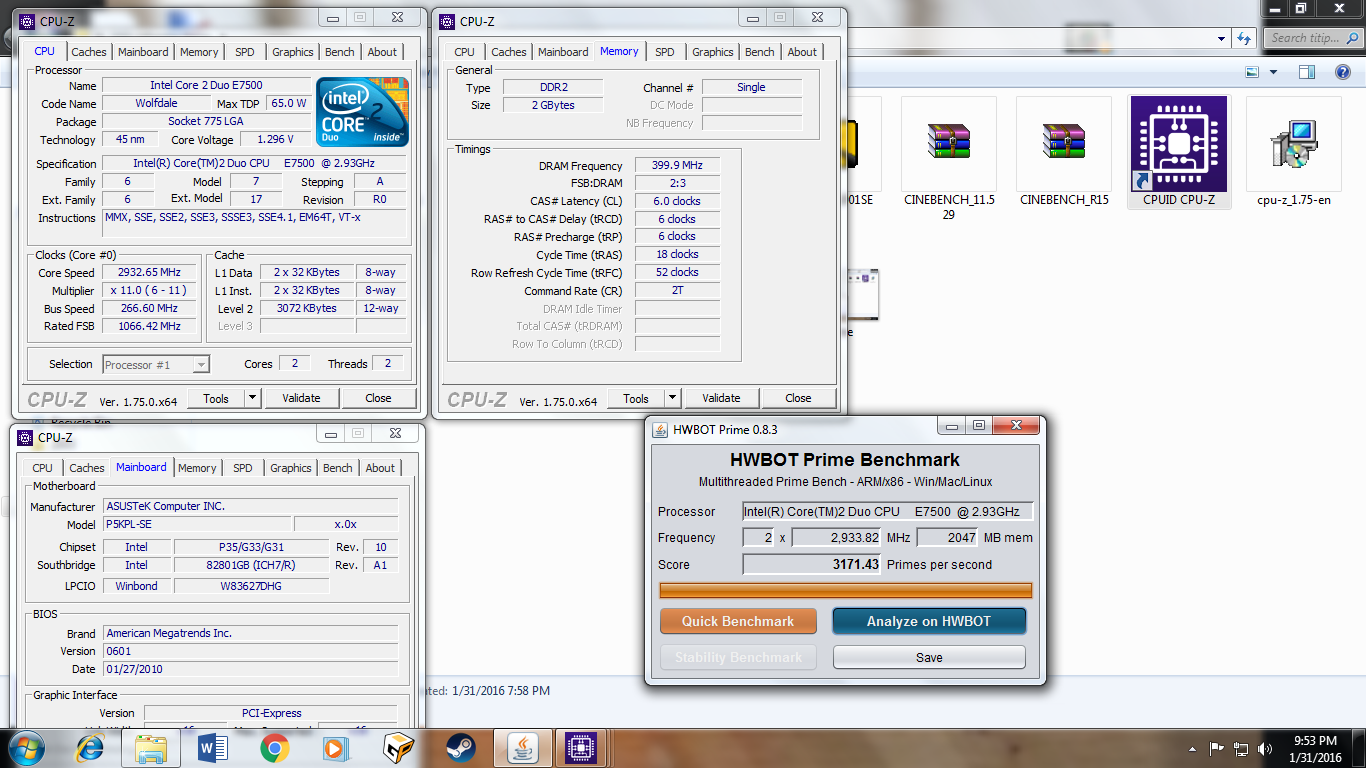
Task: Launch Internet Explorer from taskbar
Action: coord(90,748)
